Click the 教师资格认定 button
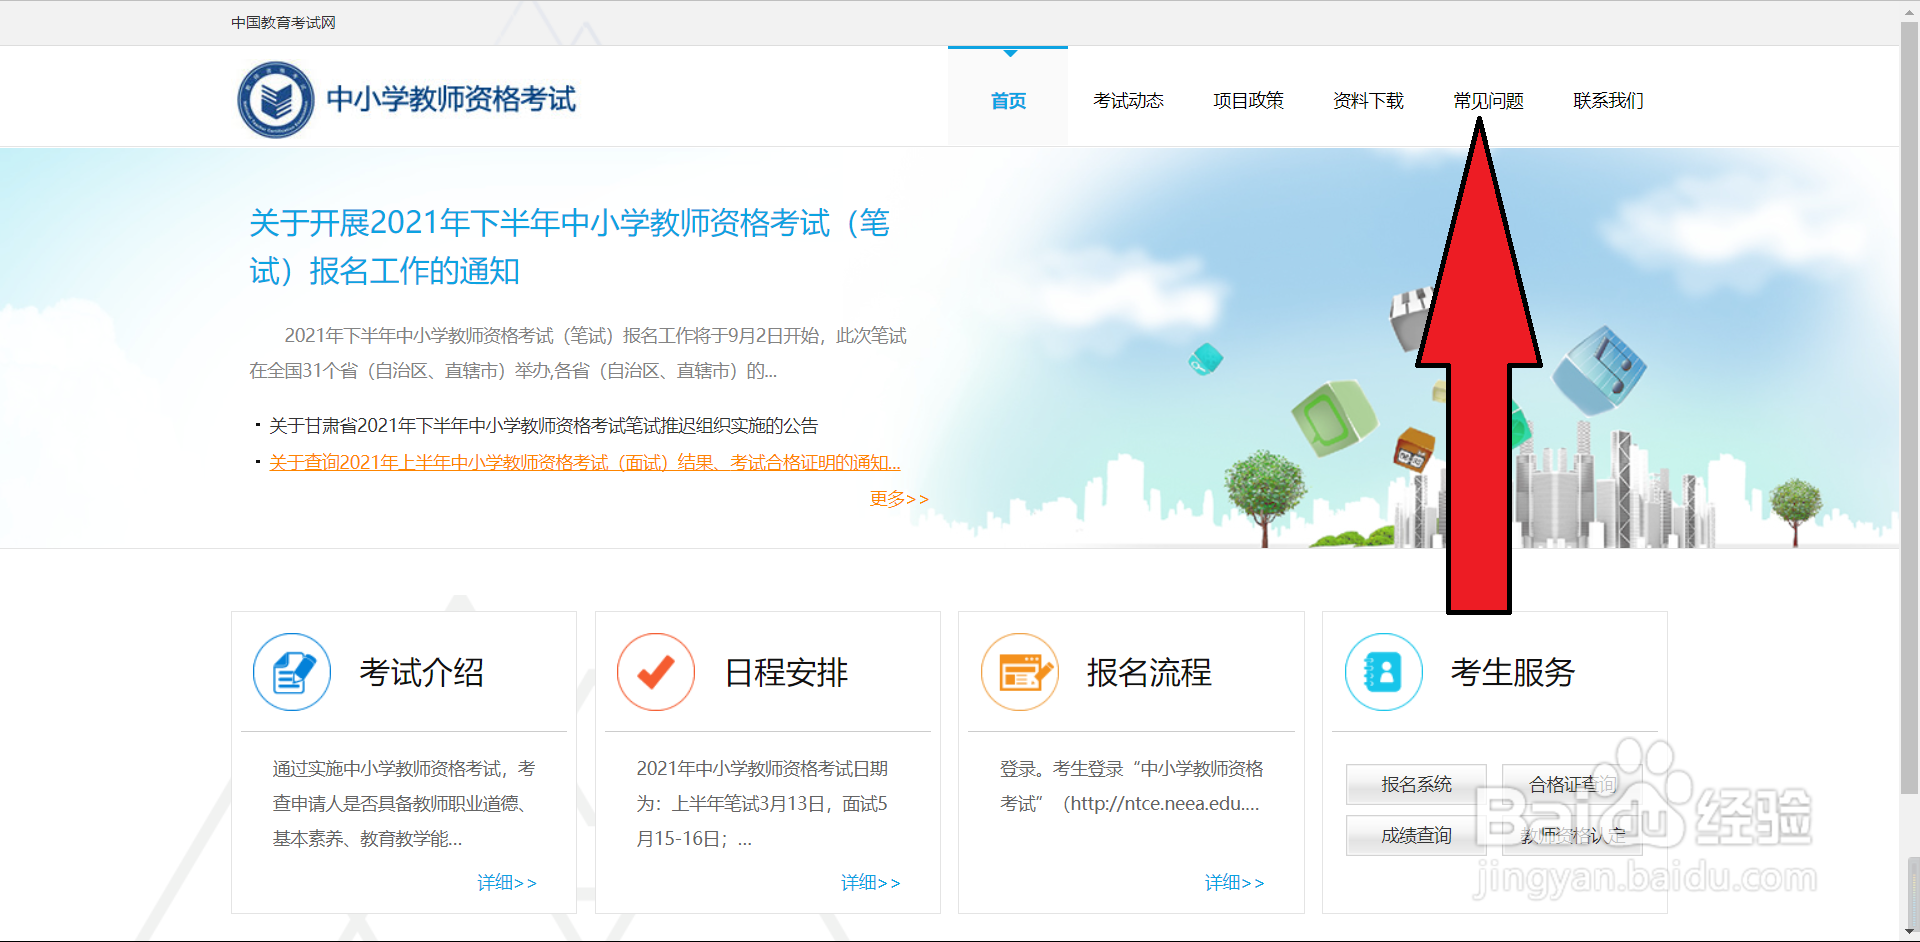 click(x=1572, y=835)
